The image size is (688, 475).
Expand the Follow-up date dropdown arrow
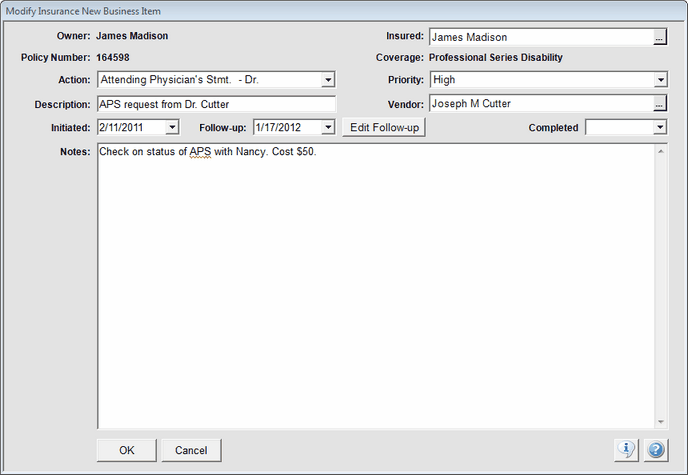pyautogui.click(x=327, y=127)
